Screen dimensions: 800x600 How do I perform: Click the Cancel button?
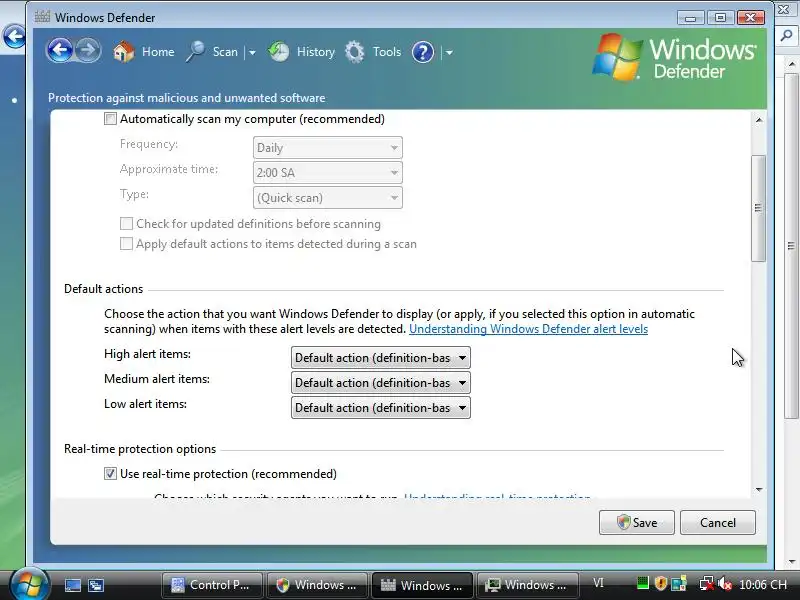[718, 522]
